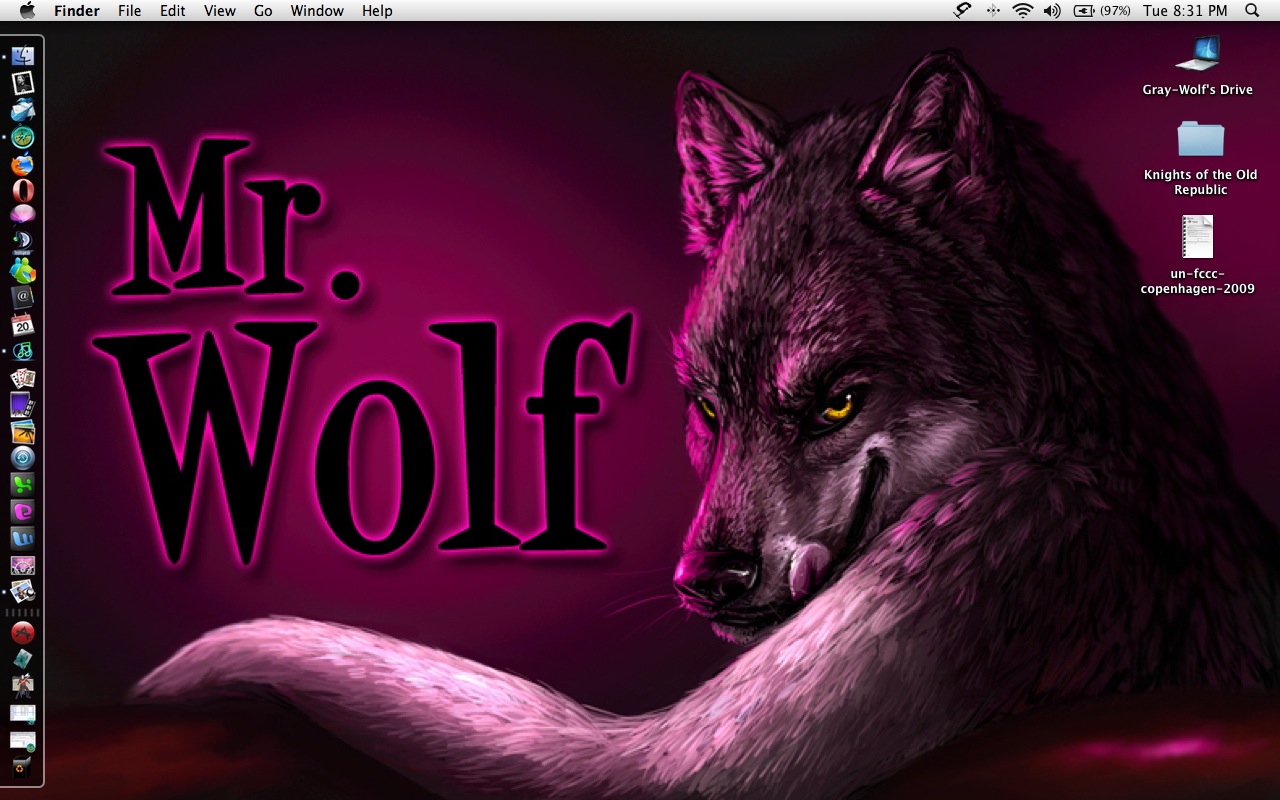The height and width of the screenshot is (800, 1280).
Task: Launch green Microsoft Excel Dock icon
Action: pos(23,485)
